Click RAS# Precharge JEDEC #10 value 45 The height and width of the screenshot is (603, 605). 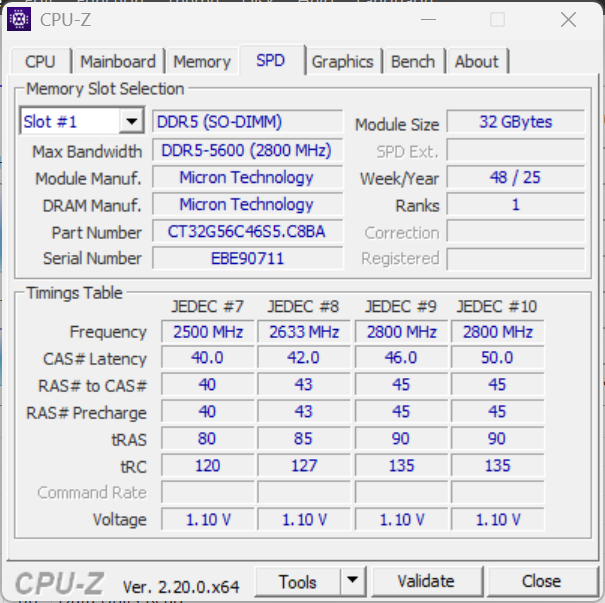[498, 411]
